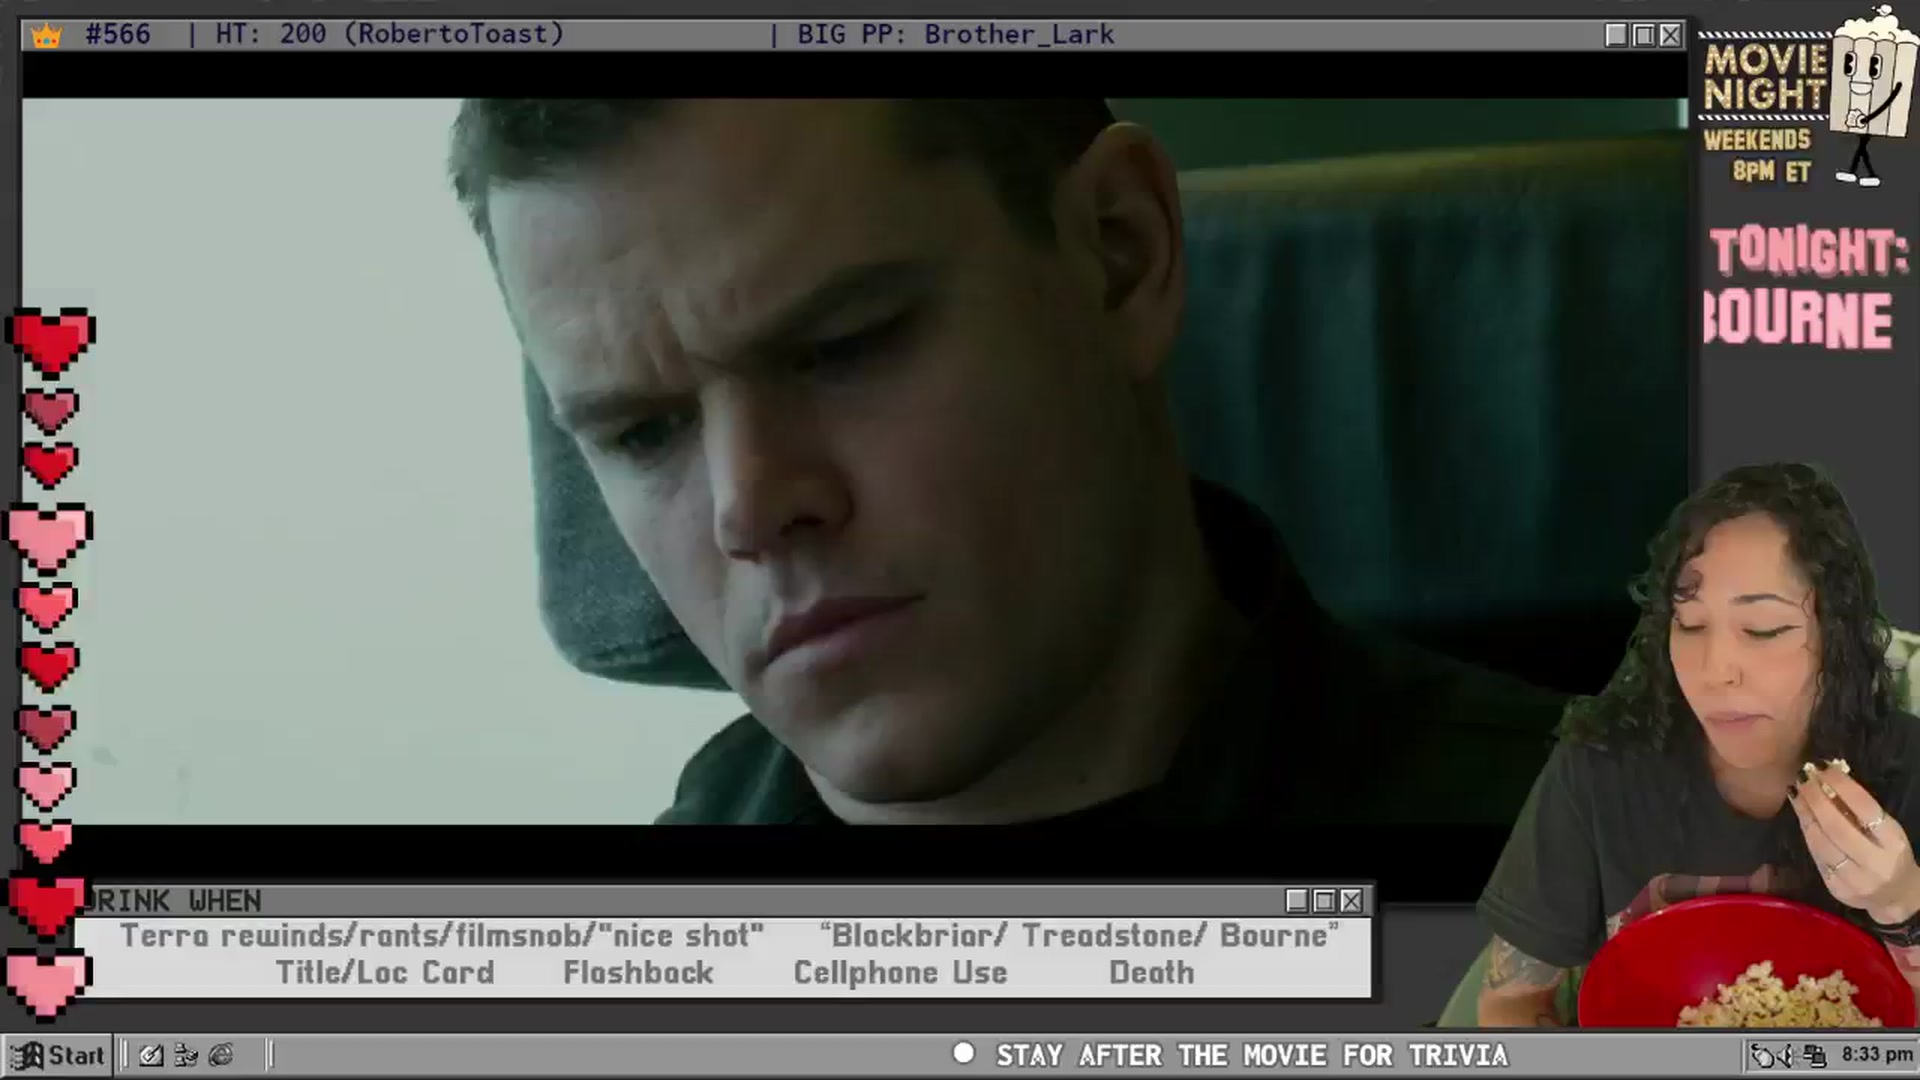
Task: Click the Terra rewinds/rants/filmsnob rule text
Action: (x=442, y=935)
